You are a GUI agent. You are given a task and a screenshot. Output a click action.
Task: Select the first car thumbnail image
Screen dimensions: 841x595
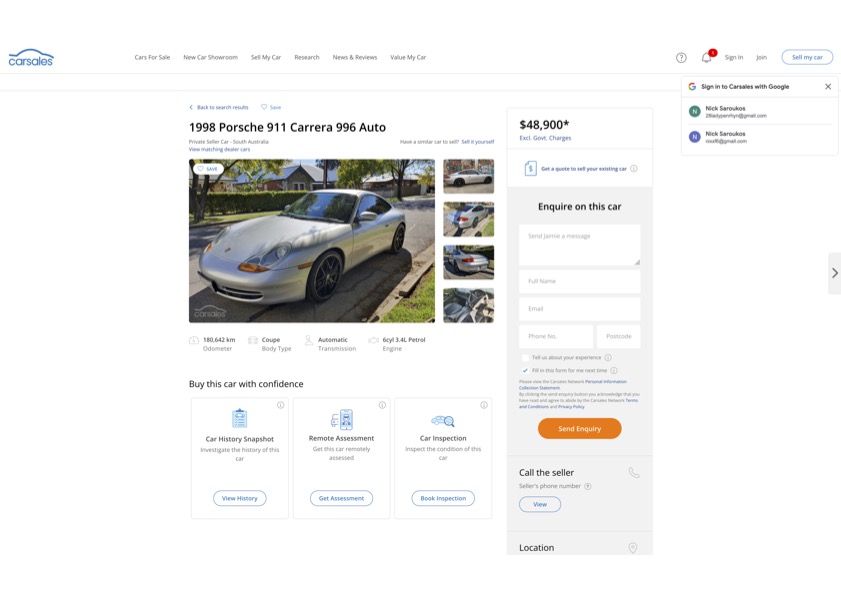pos(468,176)
